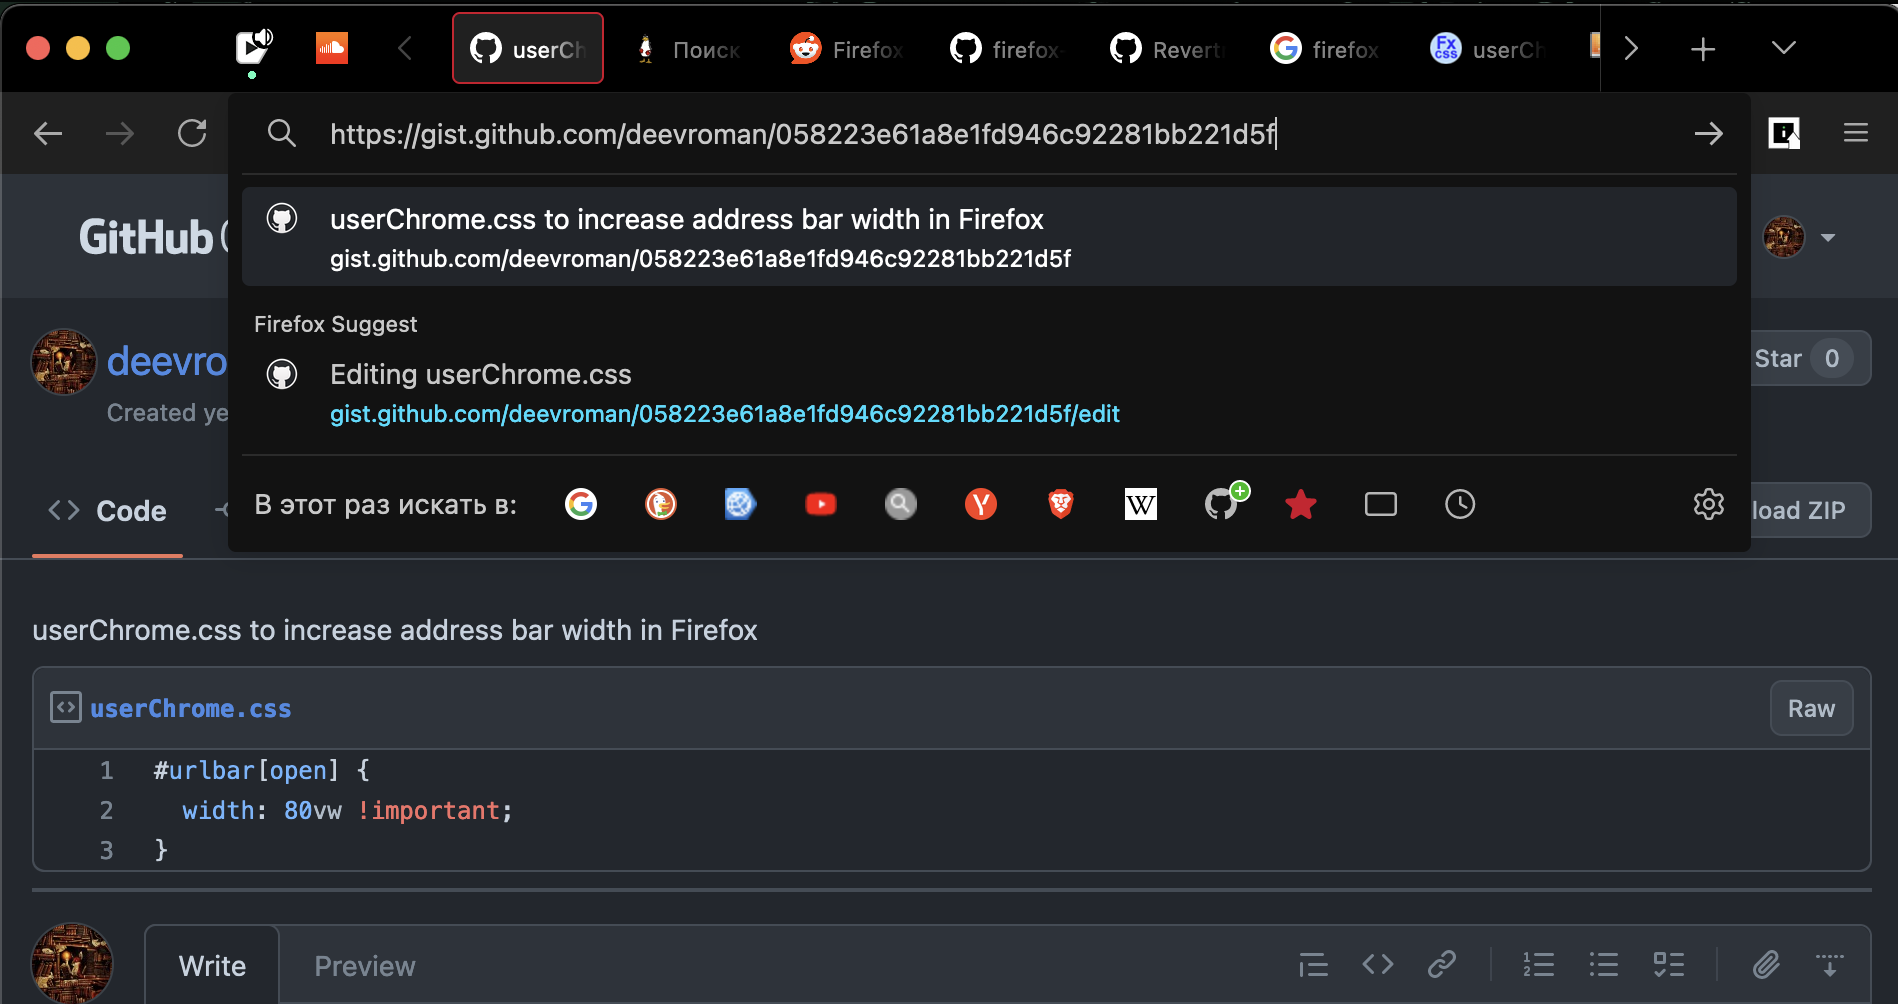Insert code formatting in comment
Viewport: 1898px width, 1004px height.
tap(1378, 964)
